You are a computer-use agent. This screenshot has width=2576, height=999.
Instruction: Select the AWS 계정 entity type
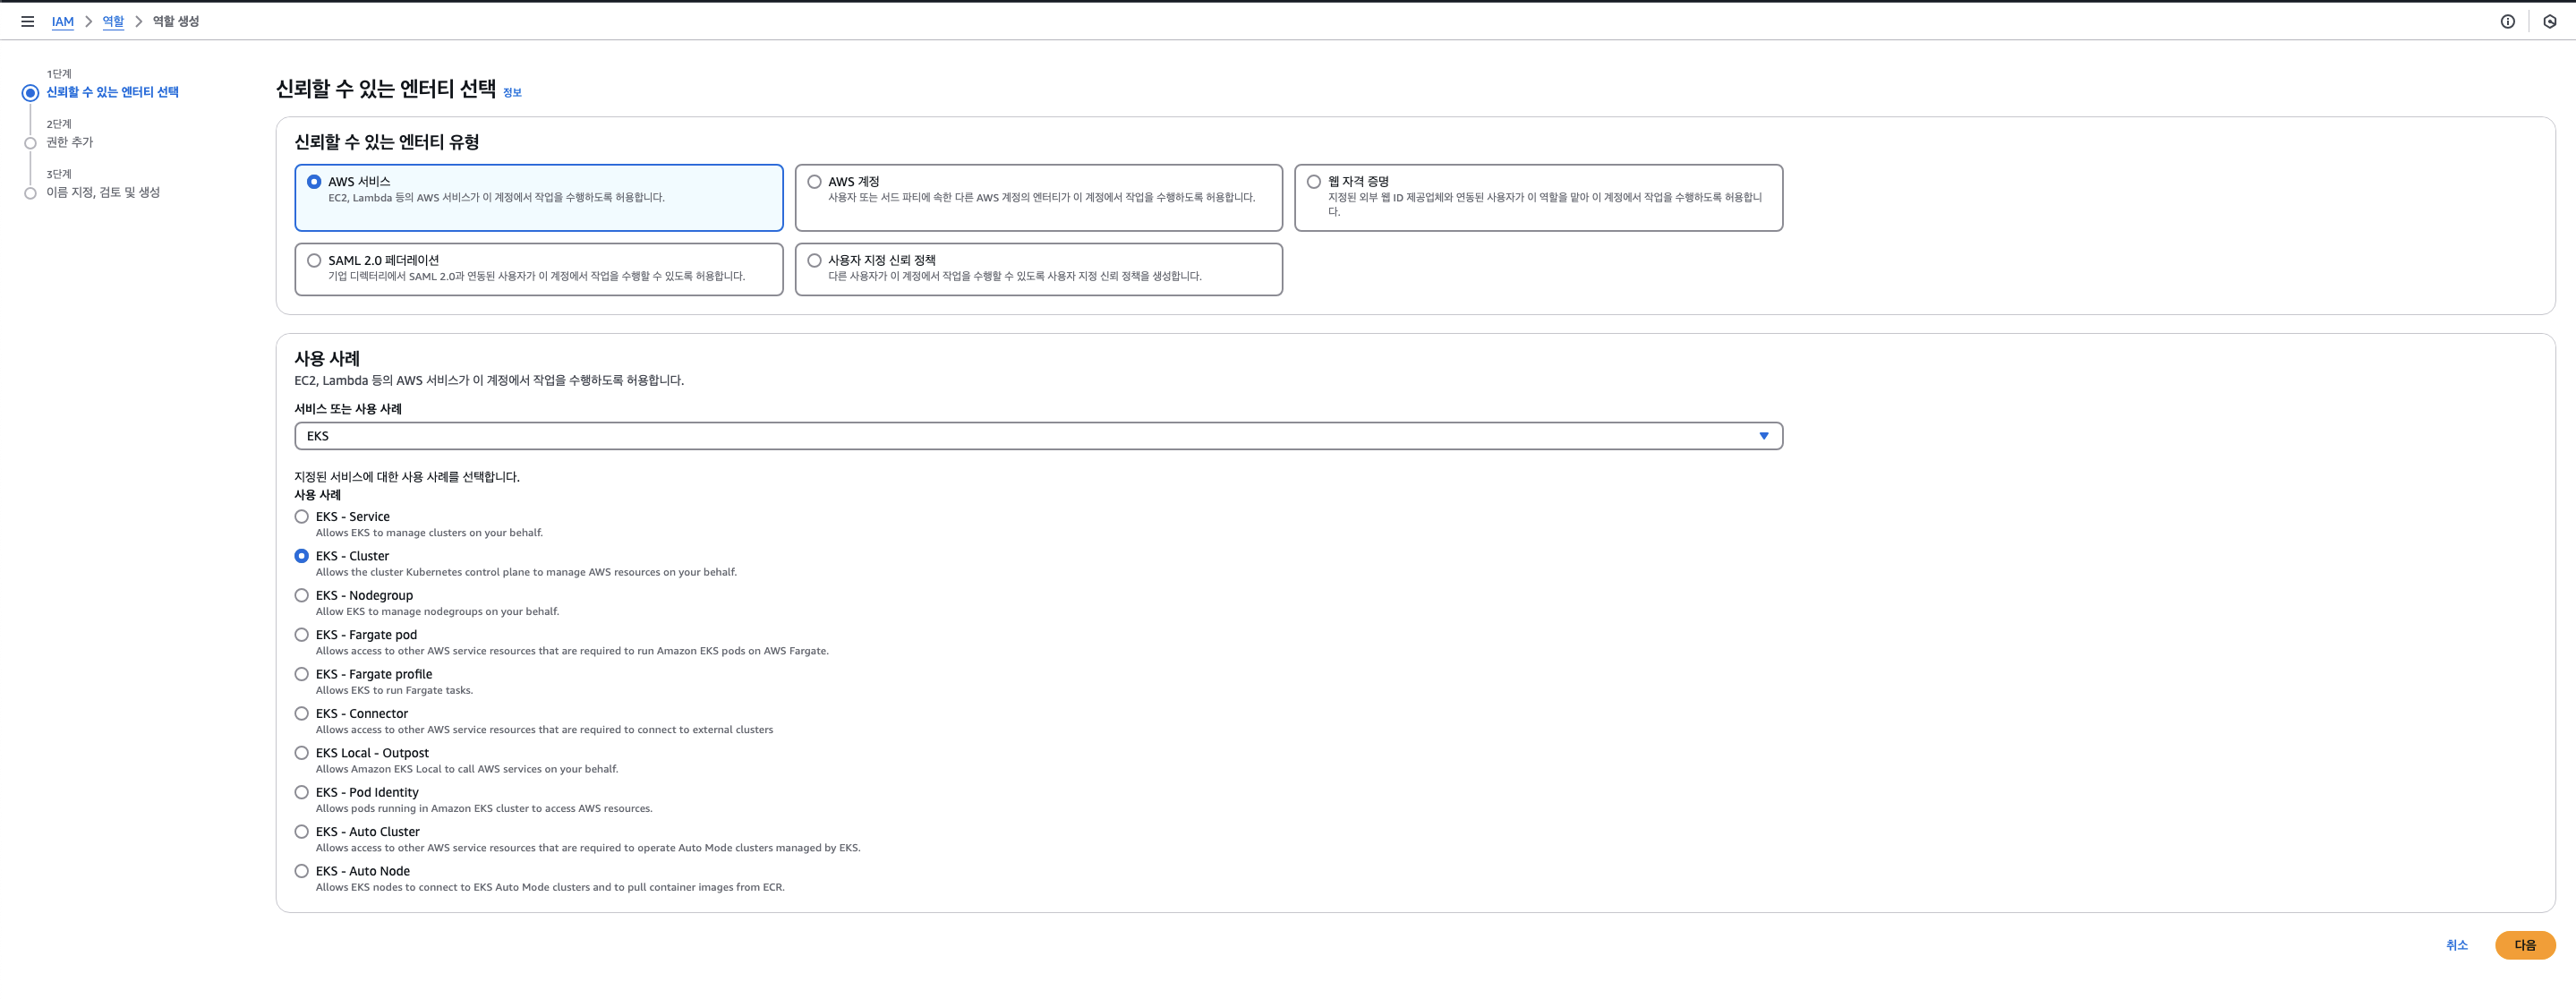pyautogui.click(x=814, y=182)
